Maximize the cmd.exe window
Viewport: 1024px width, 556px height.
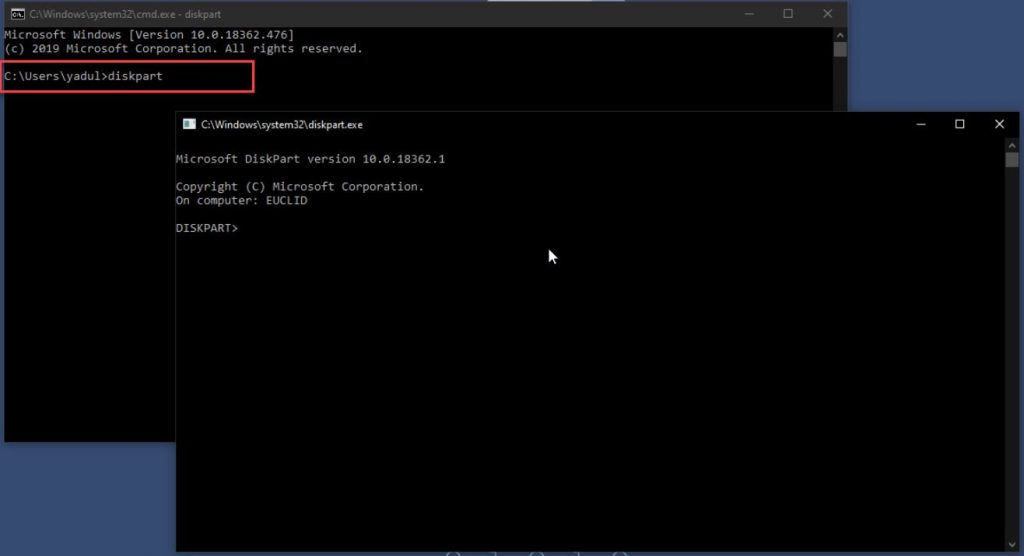click(x=788, y=14)
